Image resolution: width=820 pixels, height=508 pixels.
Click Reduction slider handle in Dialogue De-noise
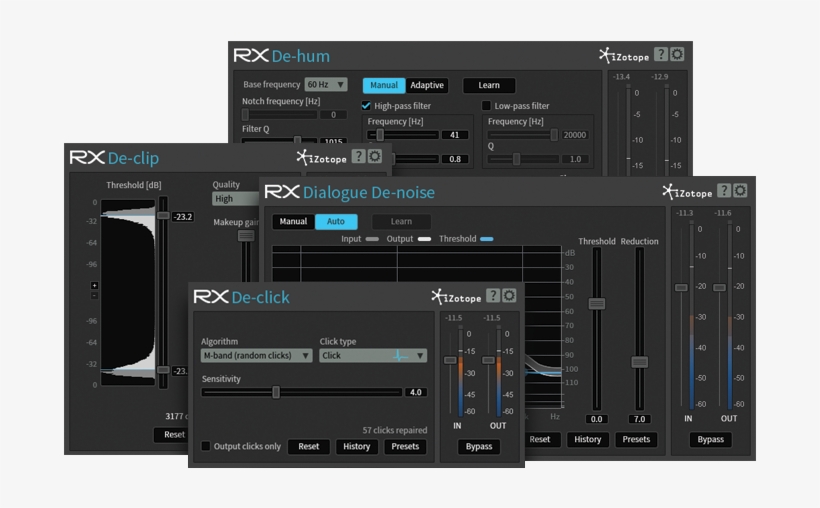click(x=640, y=362)
